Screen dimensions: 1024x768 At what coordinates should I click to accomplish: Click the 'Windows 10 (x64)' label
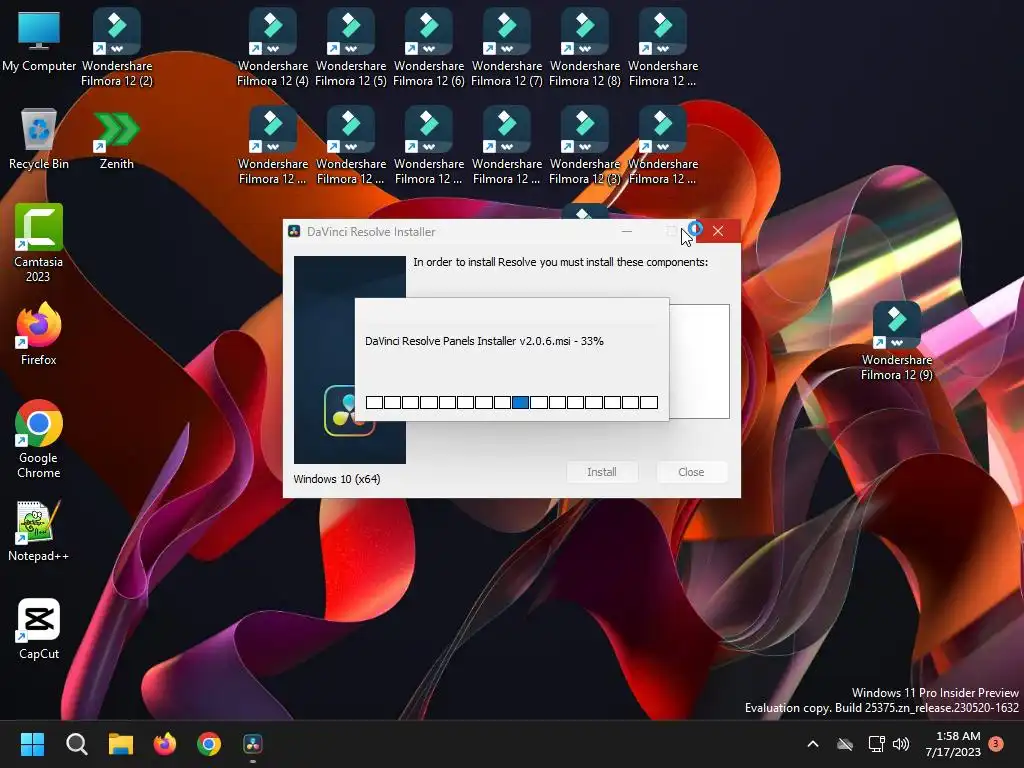coord(336,479)
